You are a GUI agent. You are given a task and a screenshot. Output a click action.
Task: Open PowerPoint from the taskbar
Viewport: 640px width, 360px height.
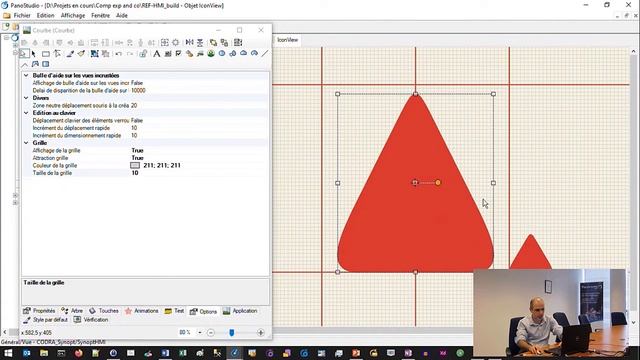[x=356, y=353]
